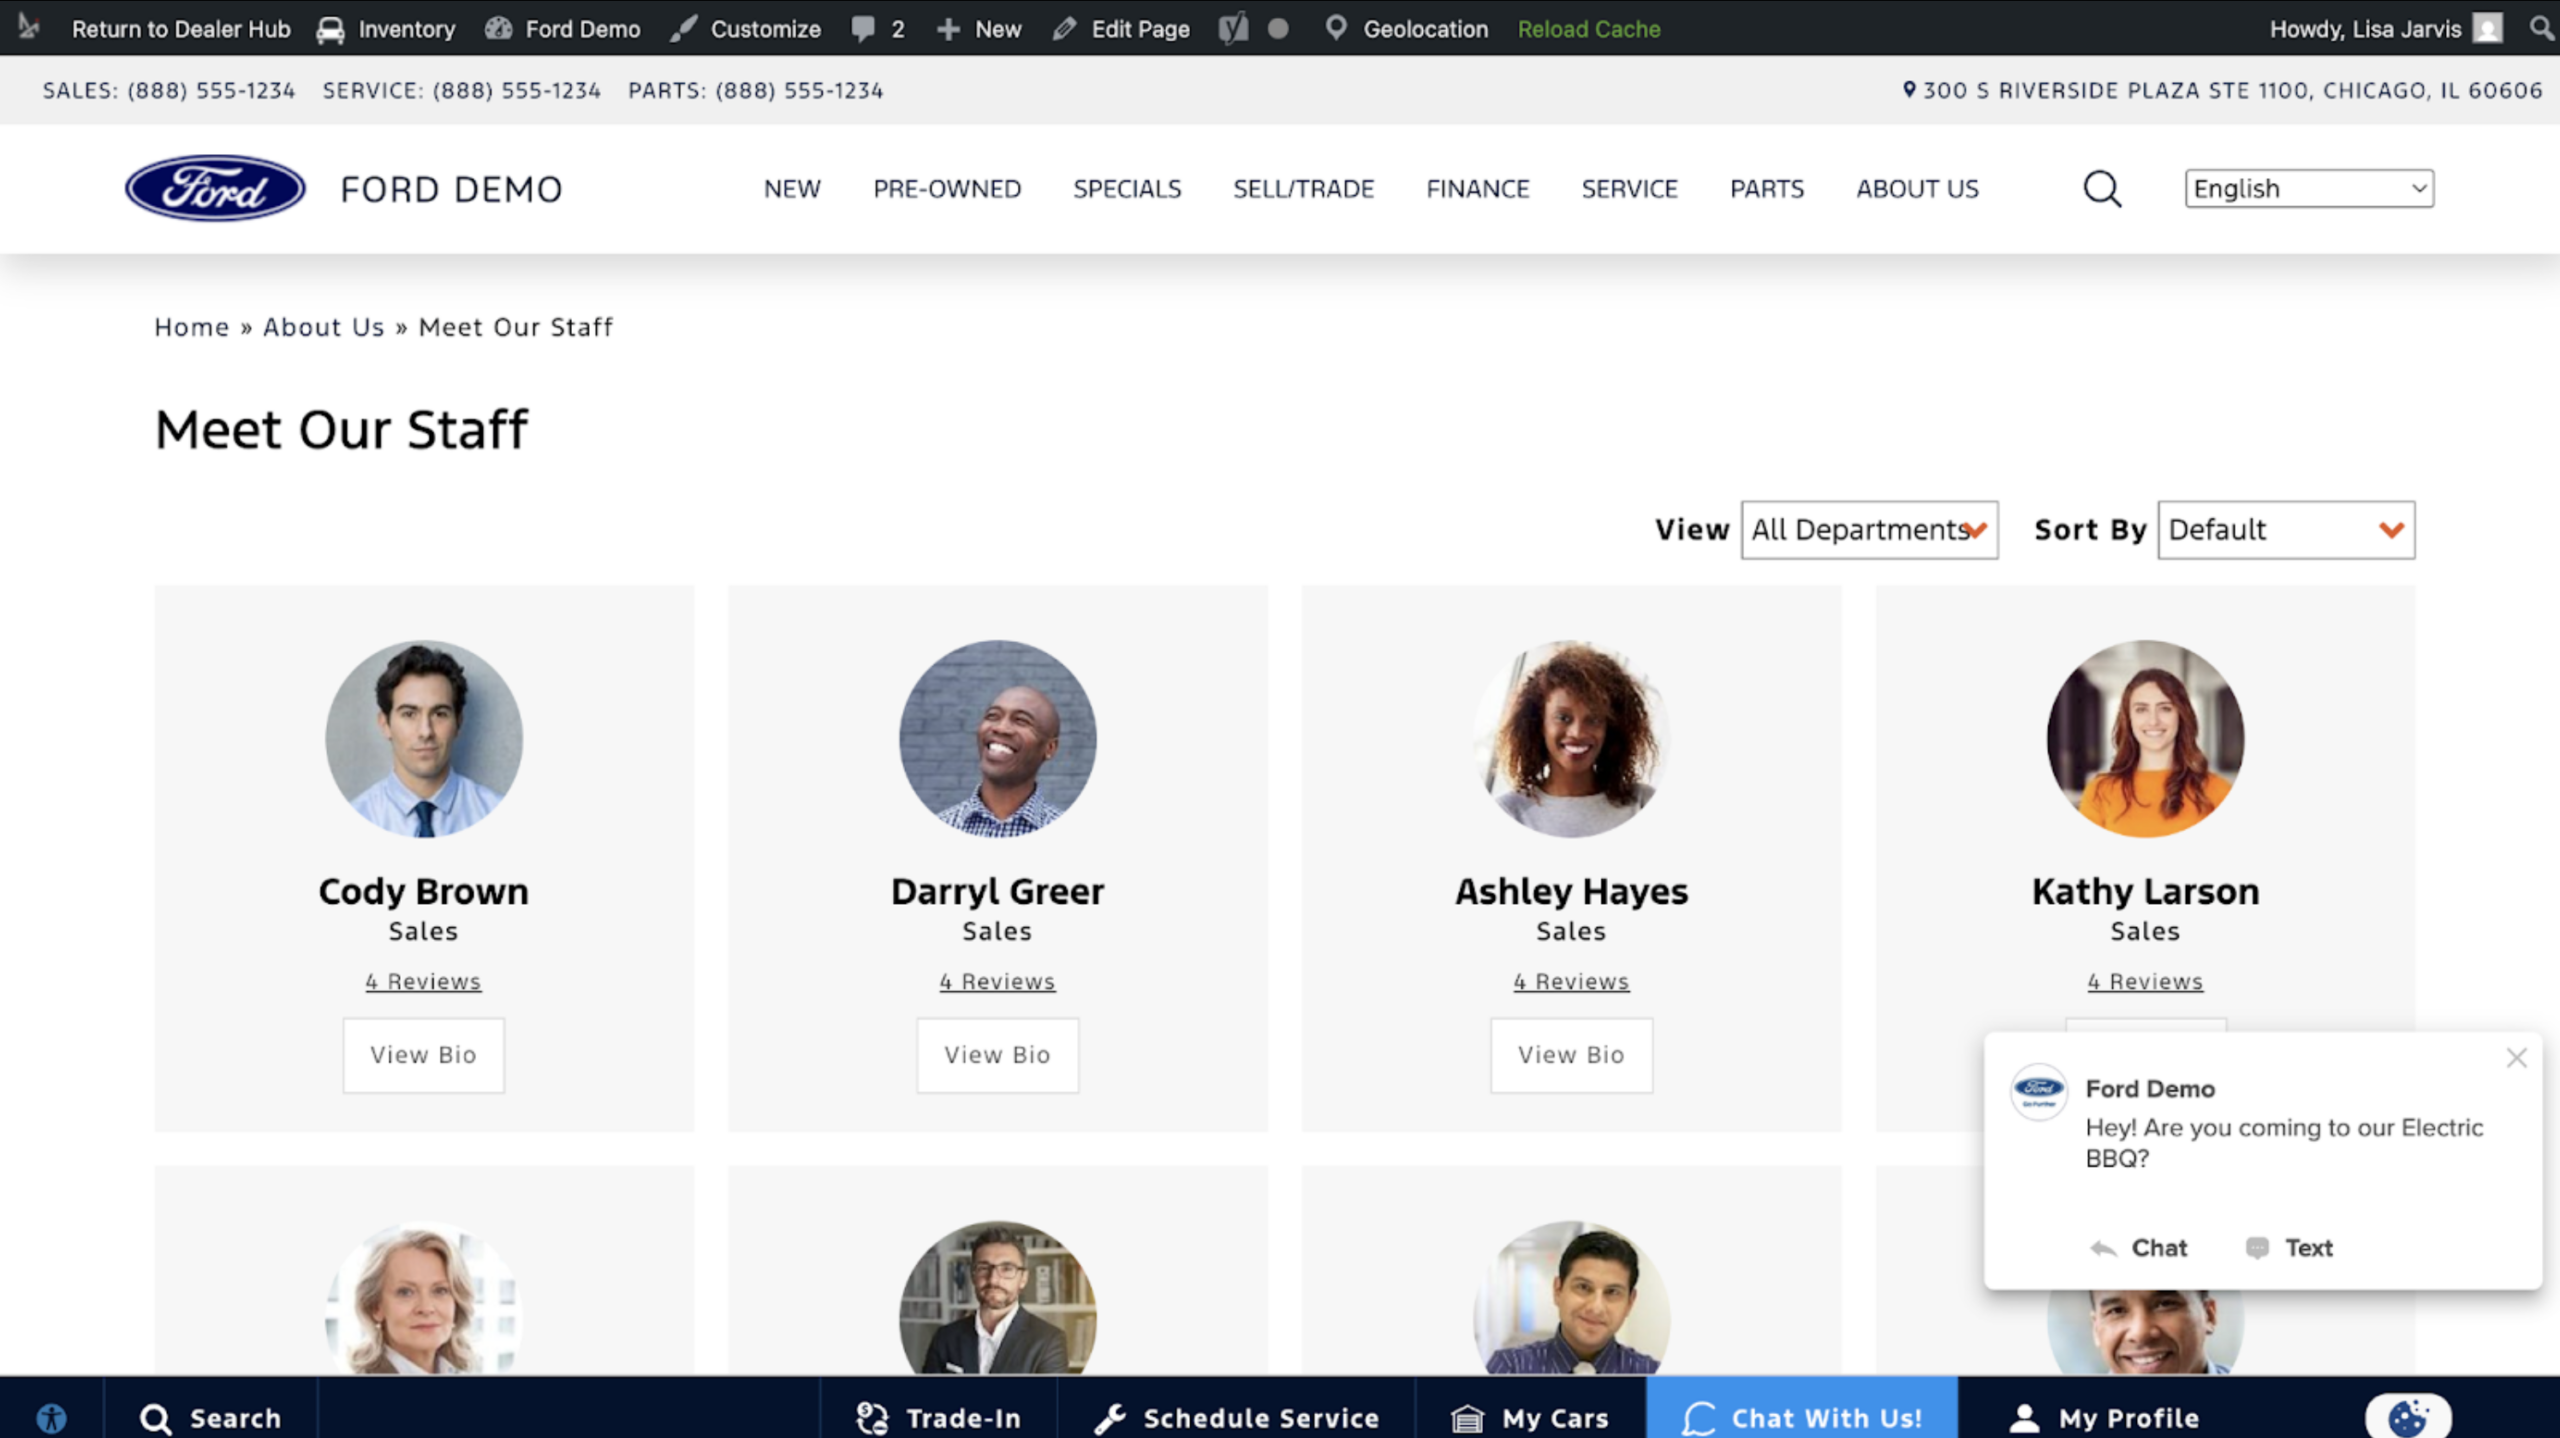Click the Chicago dealership address
Image resolution: width=2560 pixels, height=1438 pixels.
(2232, 90)
